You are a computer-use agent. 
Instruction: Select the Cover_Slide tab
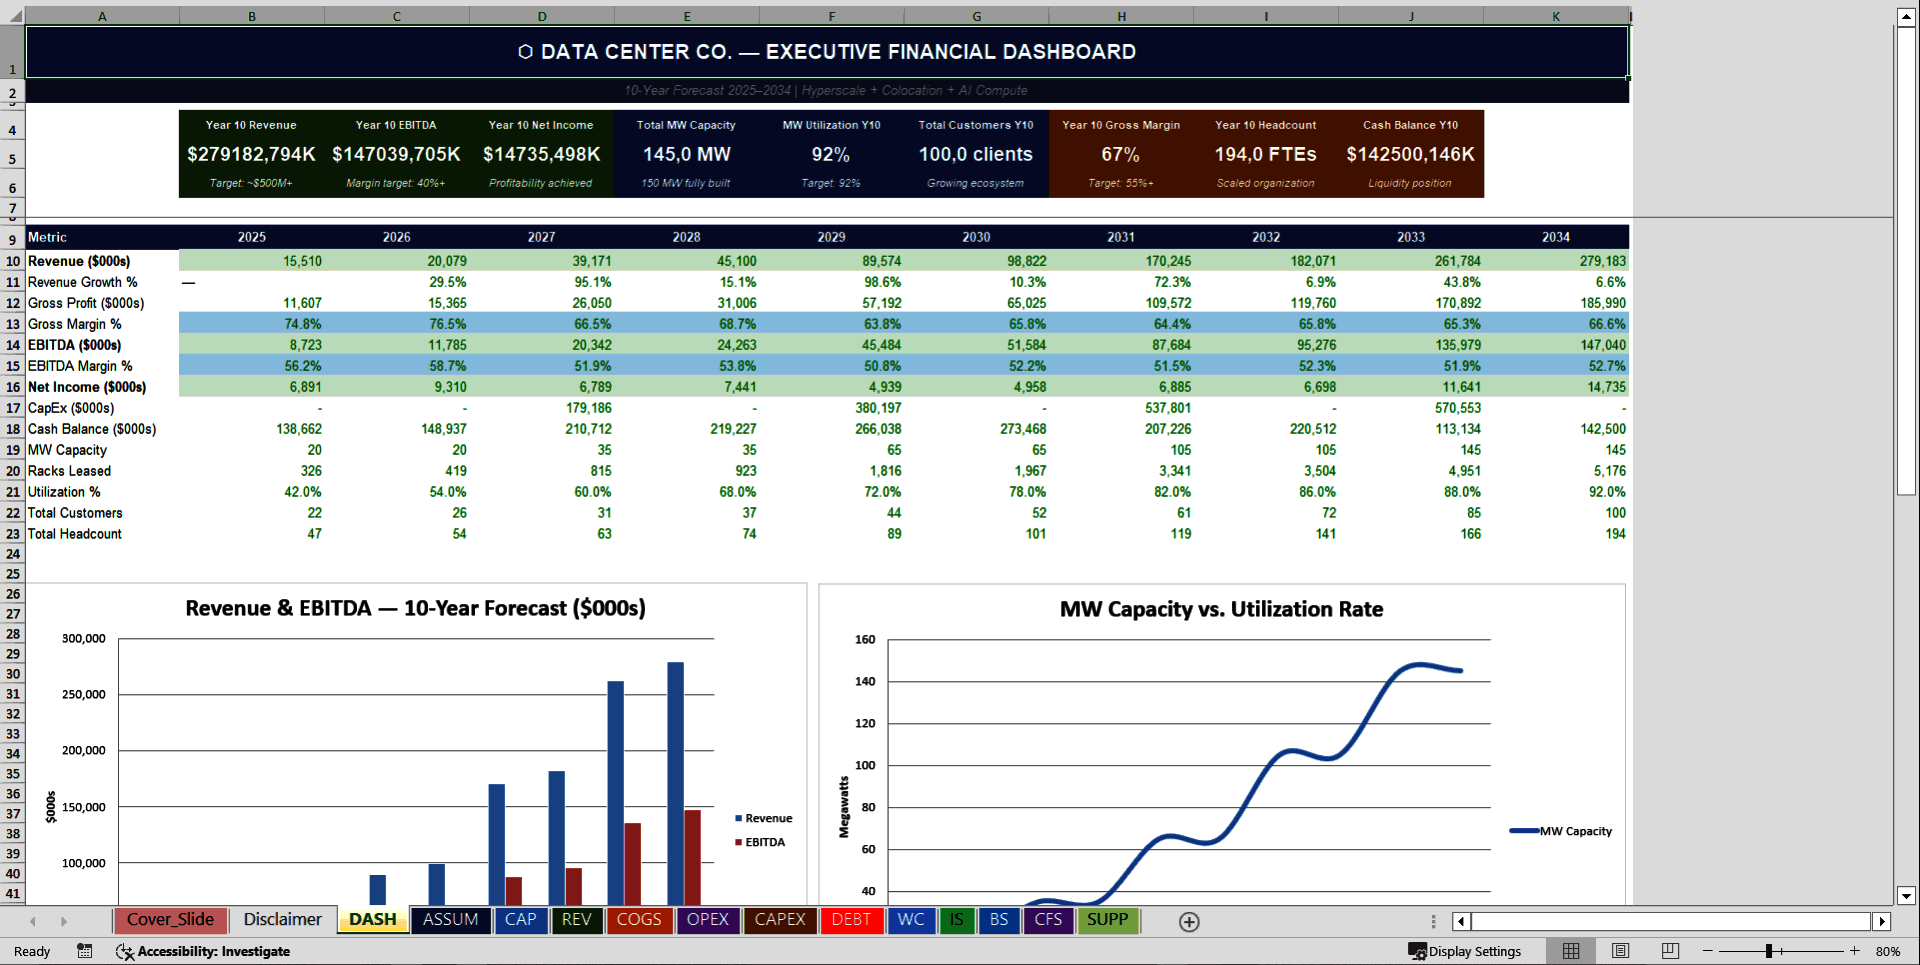coord(170,920)
